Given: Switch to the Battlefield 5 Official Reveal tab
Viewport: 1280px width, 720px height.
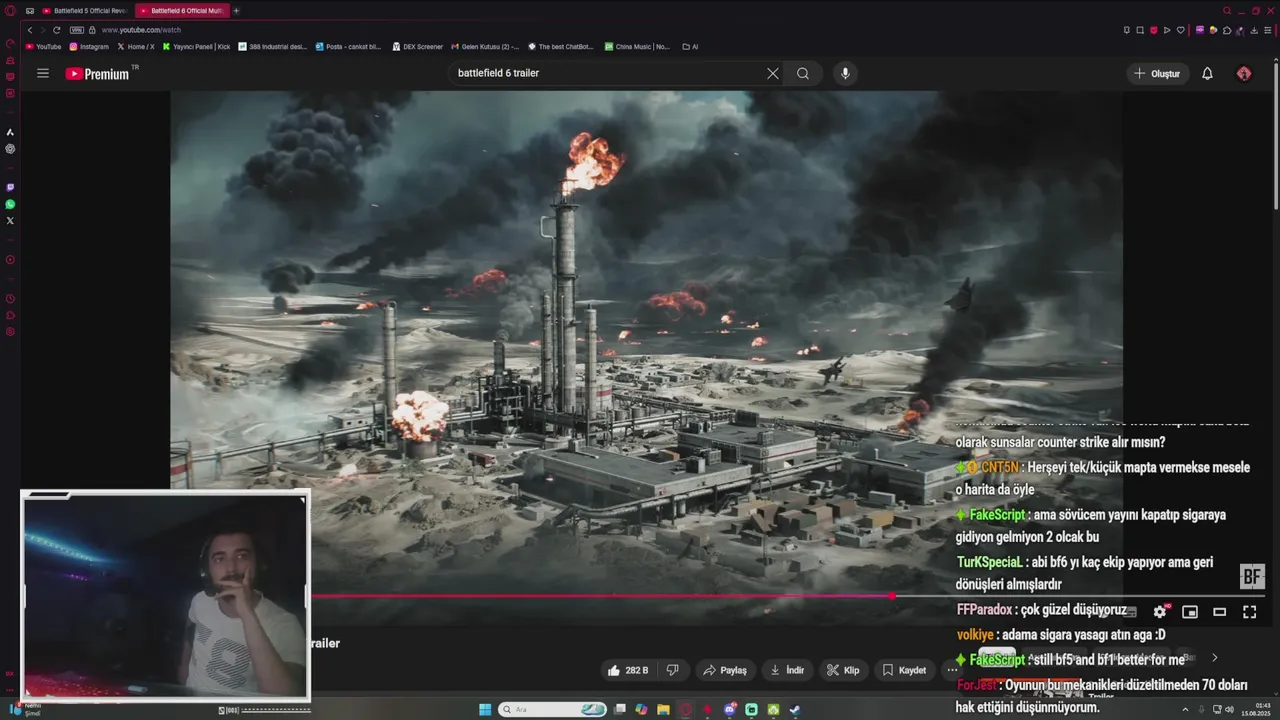Looking at the screenshot, I should point(84,10).
